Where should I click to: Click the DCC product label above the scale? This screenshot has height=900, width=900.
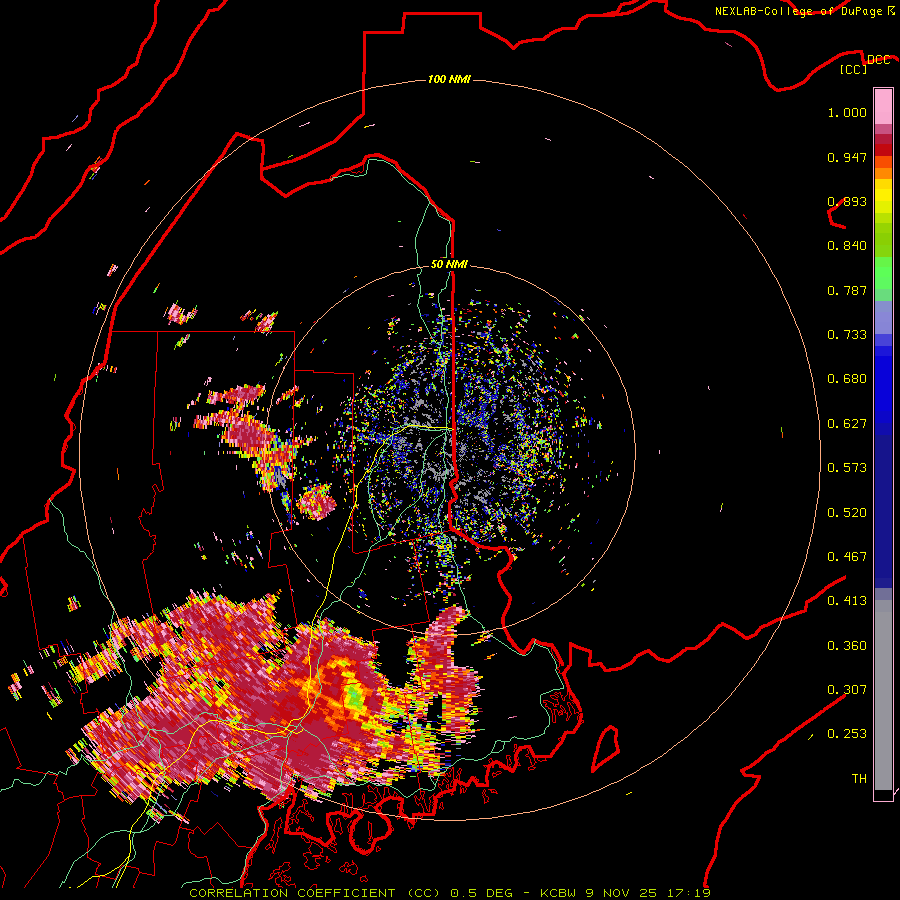pyautogui.click(x=879, y=60)
